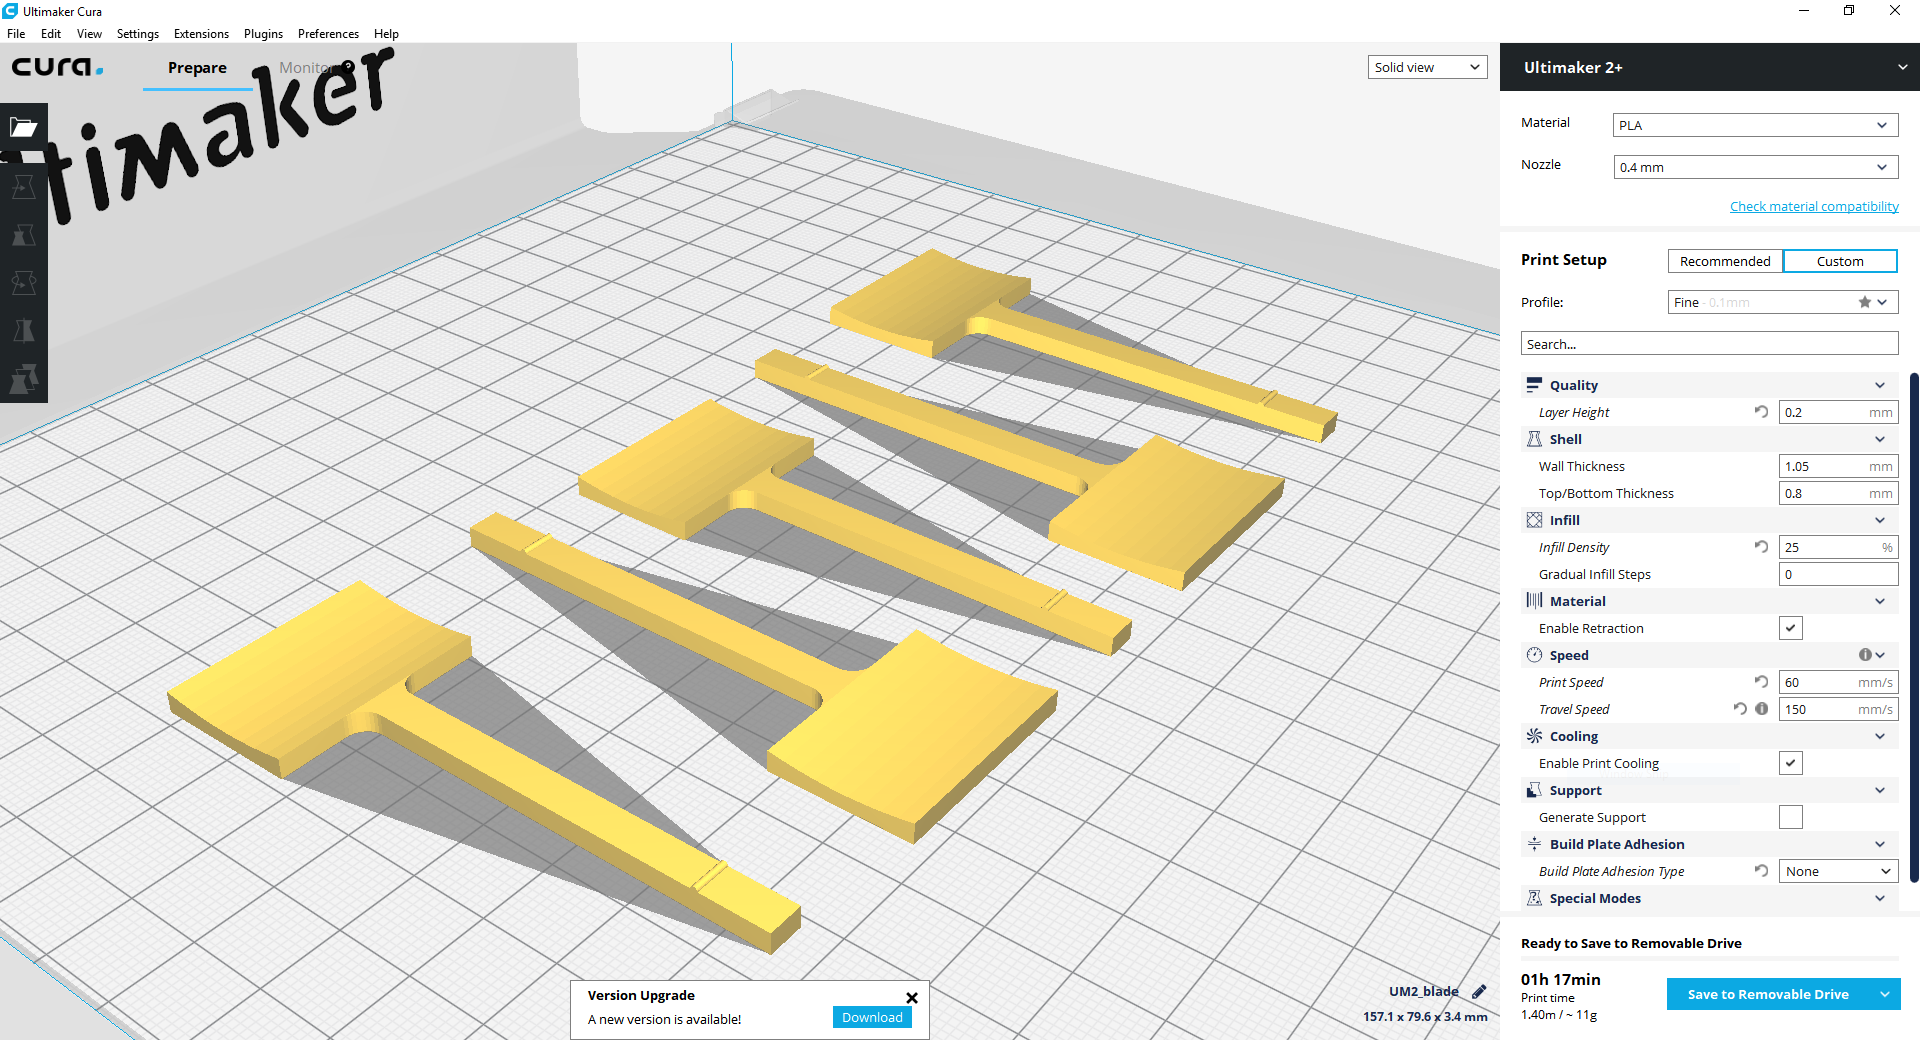Click the Cooling fan icon
Screen dimensions: 1920x1040
[1534, 736]
